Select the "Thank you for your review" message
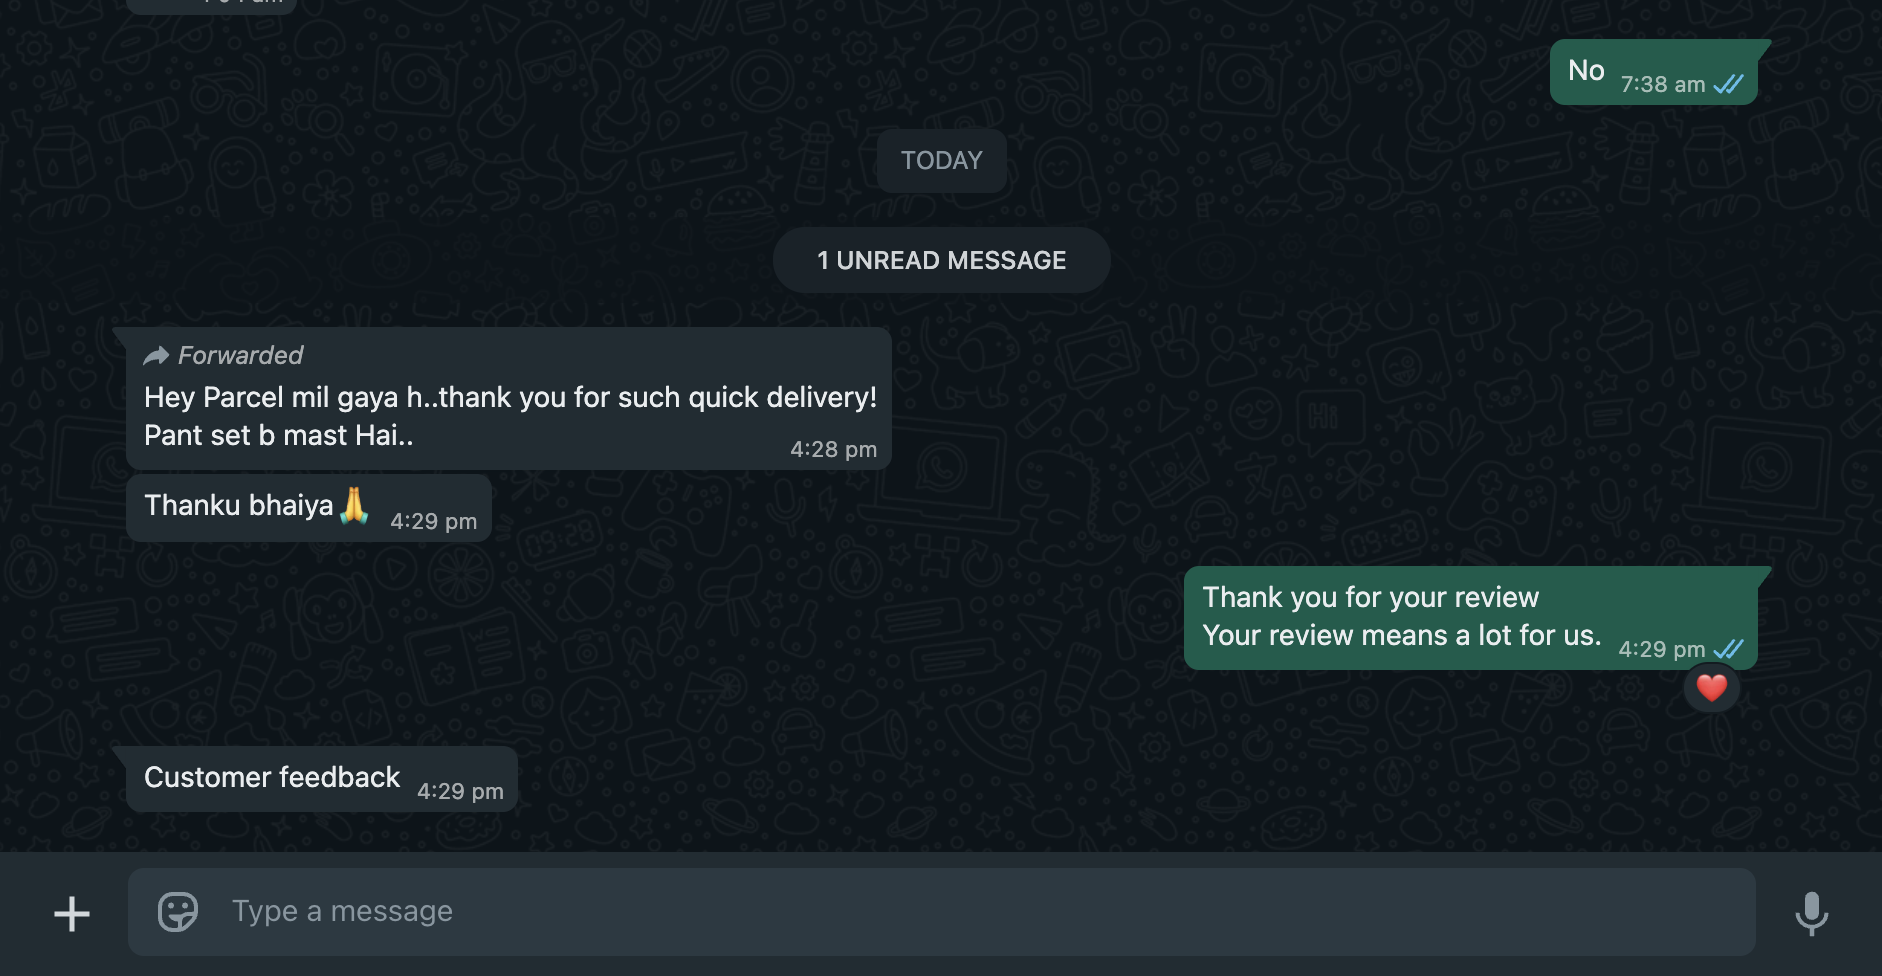Viewport: 1882px width, 976px height. (x=1400, y=617)
